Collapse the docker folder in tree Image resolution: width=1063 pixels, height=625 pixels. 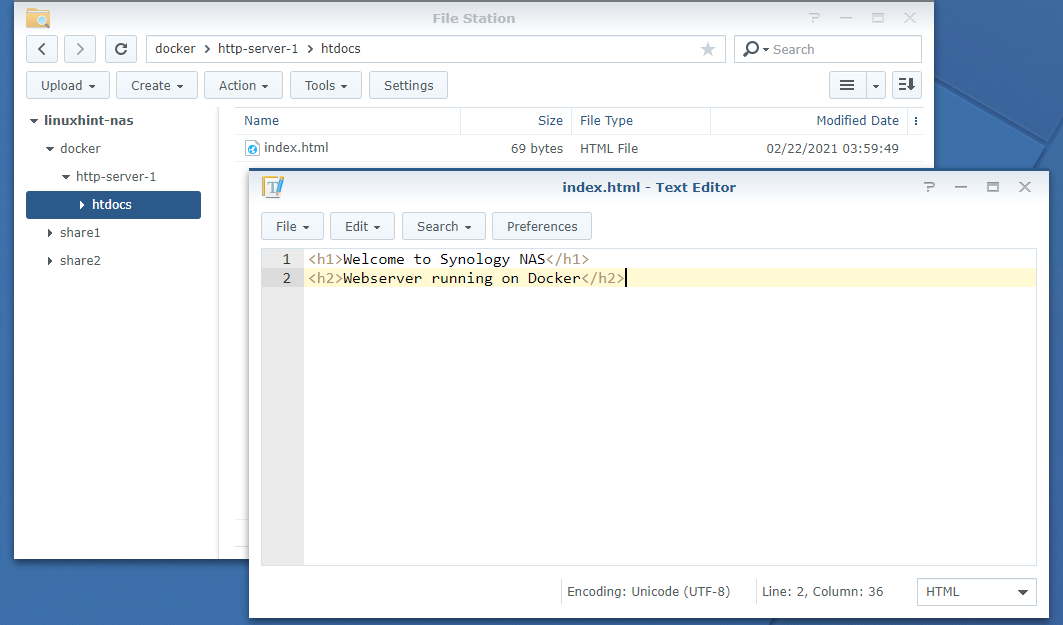point(50,149)
